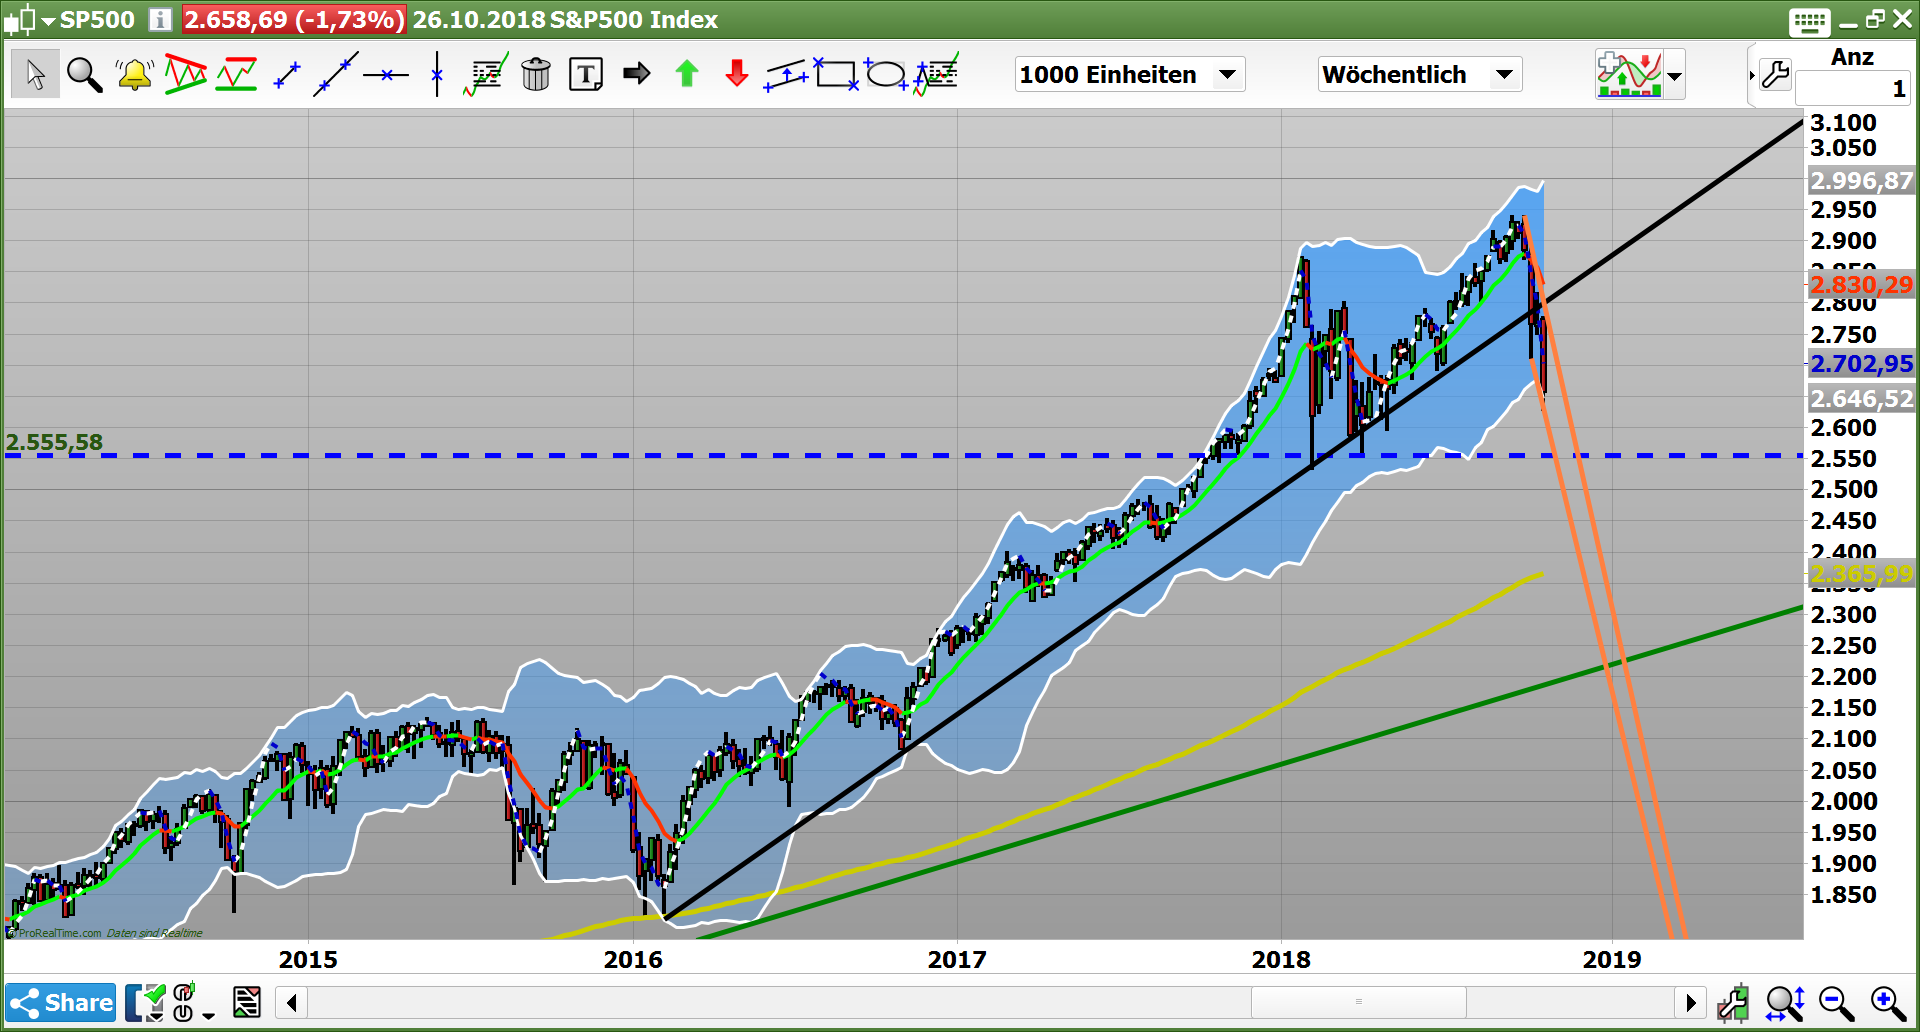Zoom out the chart horizontally

1836,1002
